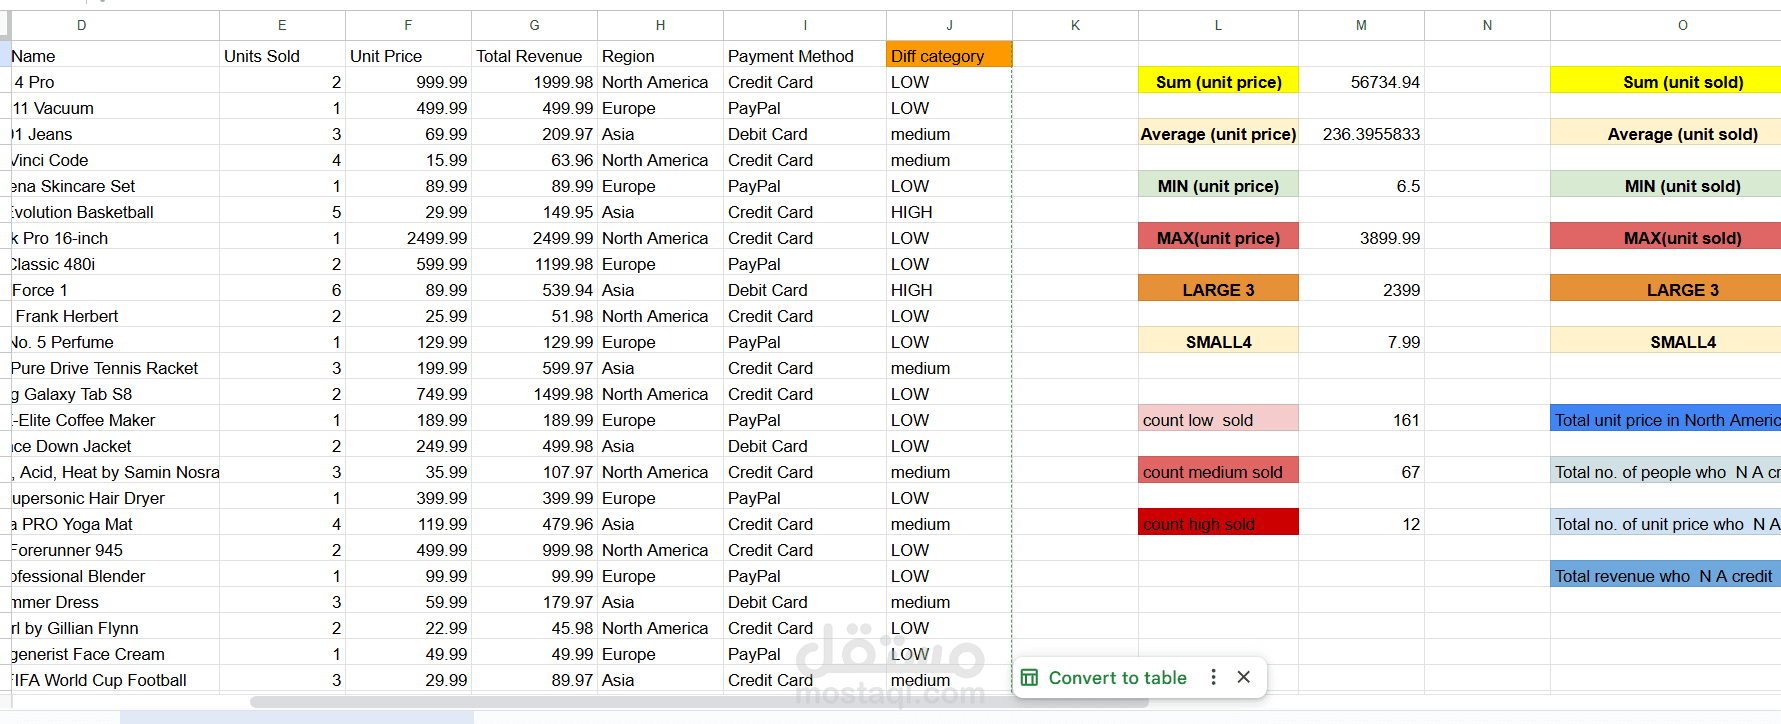Image resolution: width=1781 pixels, height=724 pixels.
Task: Select column H header
Action: tap(660, 25)
